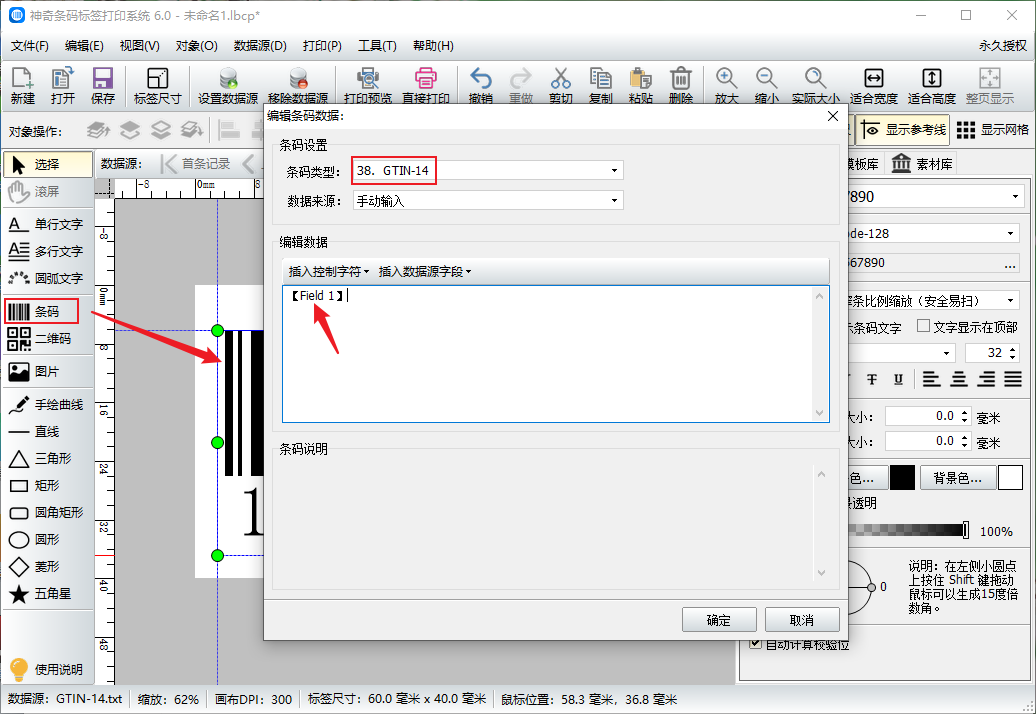Open 标签尺寸 label size settings

point(157,85)
